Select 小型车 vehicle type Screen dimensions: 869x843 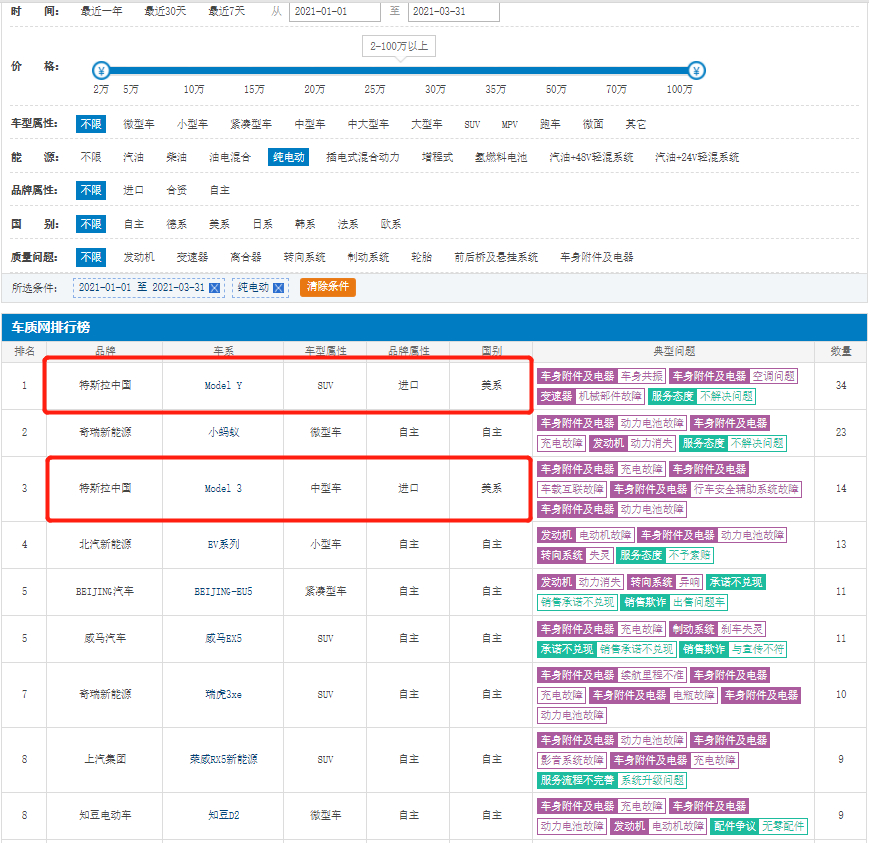click(x=192, y=124)
